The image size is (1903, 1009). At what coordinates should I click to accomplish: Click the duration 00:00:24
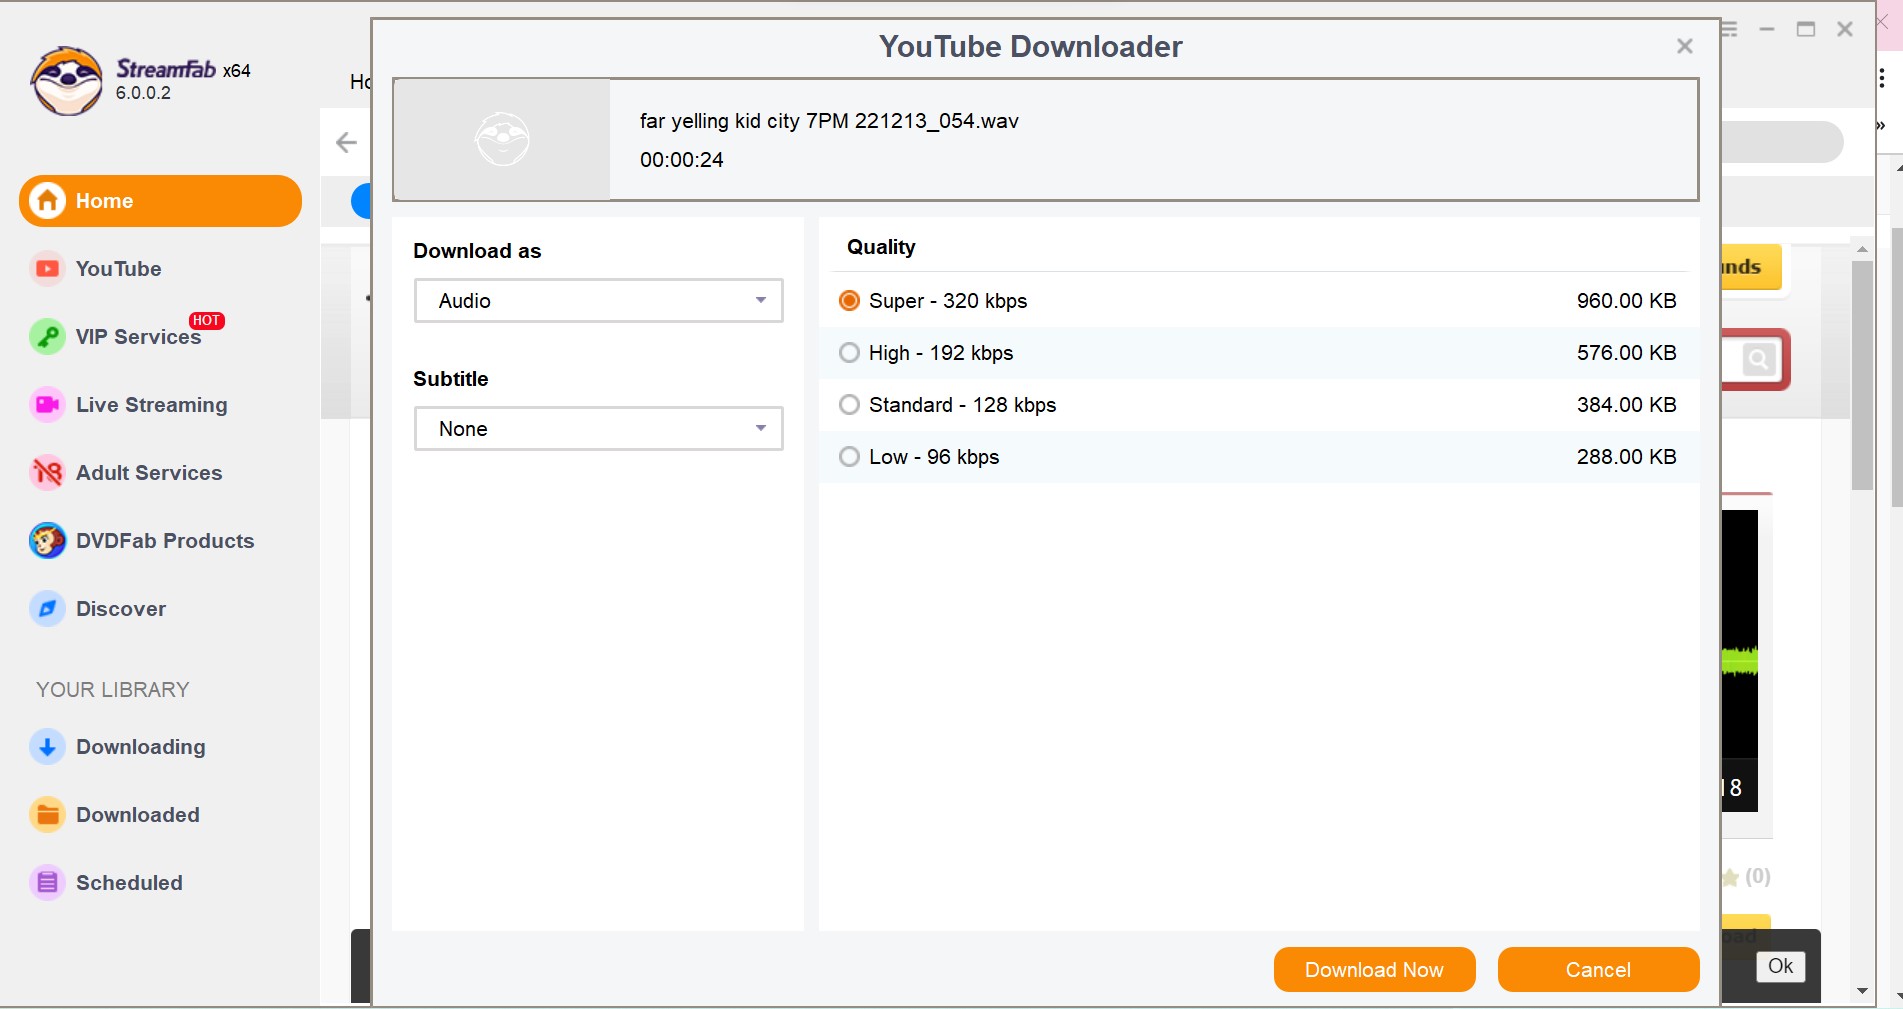pyautogui.click(x=682, y=160)
